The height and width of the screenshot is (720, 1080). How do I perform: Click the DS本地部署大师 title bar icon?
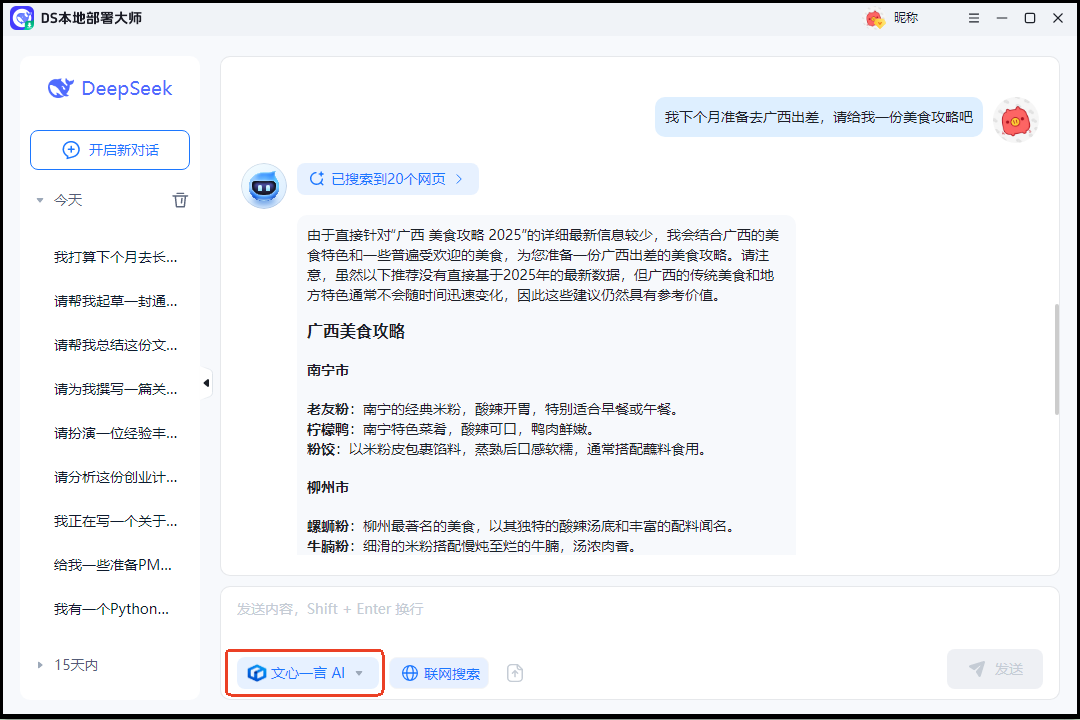pos(22,17)
